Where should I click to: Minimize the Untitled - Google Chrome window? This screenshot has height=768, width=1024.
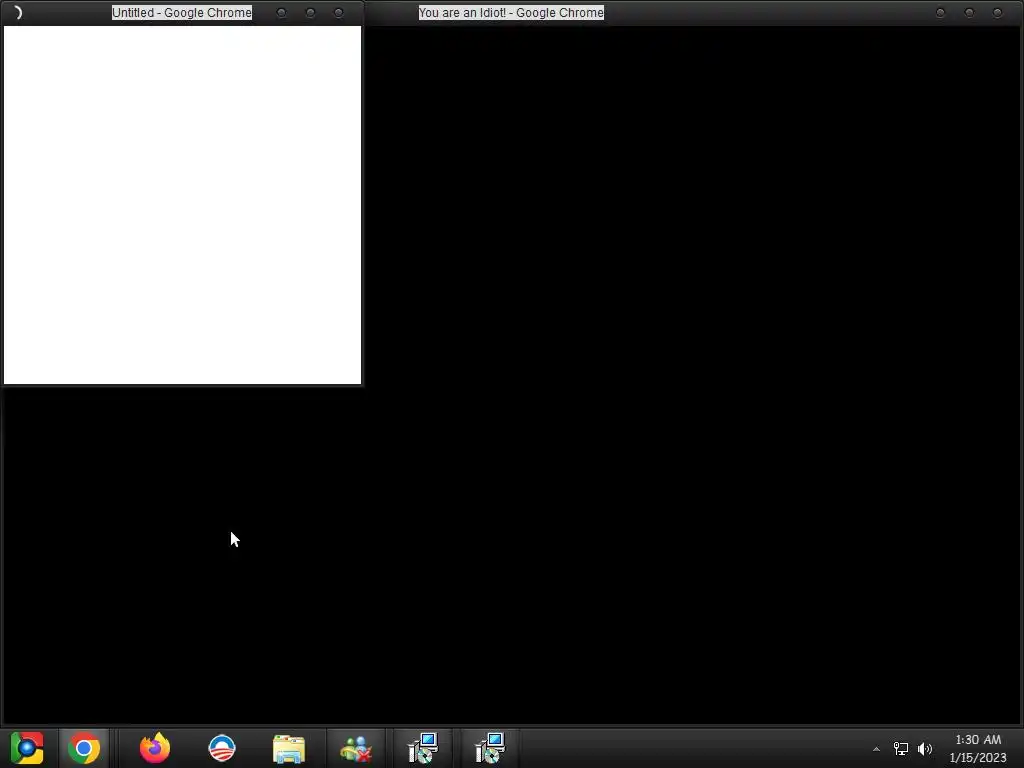[281, 12]
